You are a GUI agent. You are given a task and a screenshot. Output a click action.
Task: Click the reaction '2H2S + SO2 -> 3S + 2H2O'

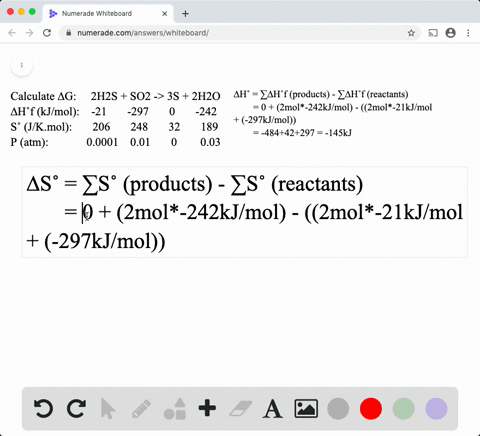tap(155, 96)
